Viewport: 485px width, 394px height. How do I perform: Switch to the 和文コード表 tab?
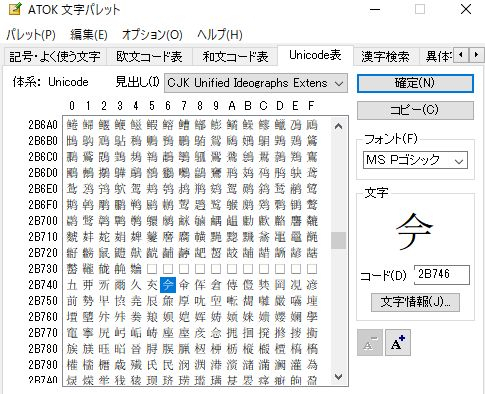[x=235, y=56]
